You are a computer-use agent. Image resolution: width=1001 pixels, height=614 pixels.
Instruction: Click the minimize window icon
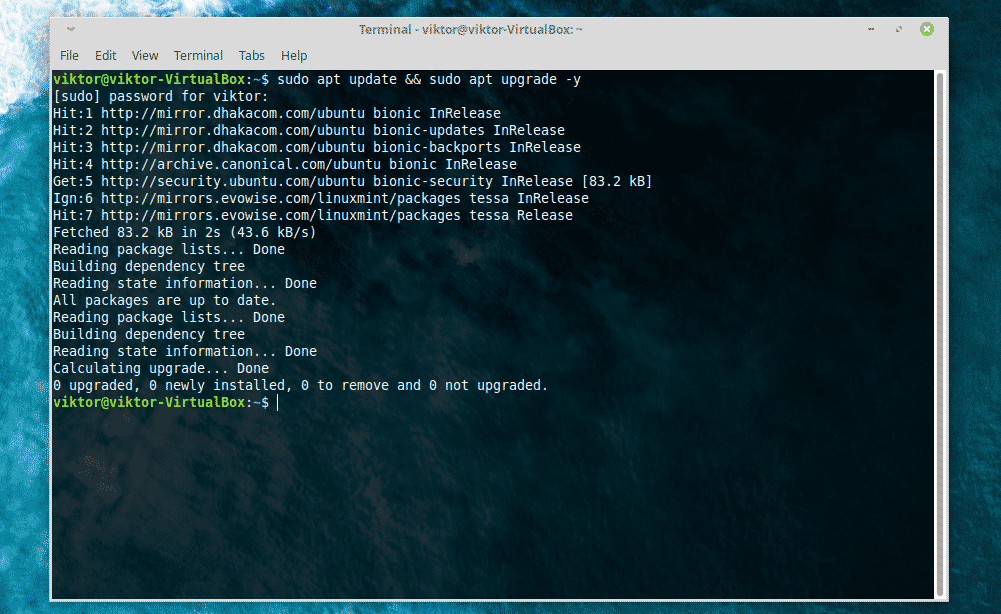[871, 29]
